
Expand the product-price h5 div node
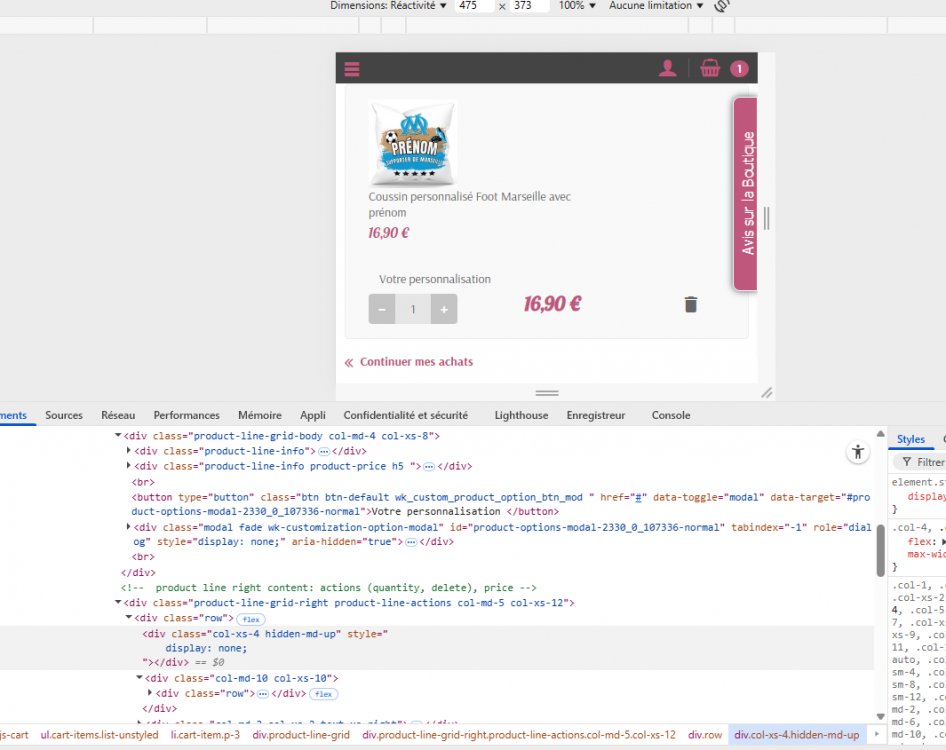[x=129, y=465]
